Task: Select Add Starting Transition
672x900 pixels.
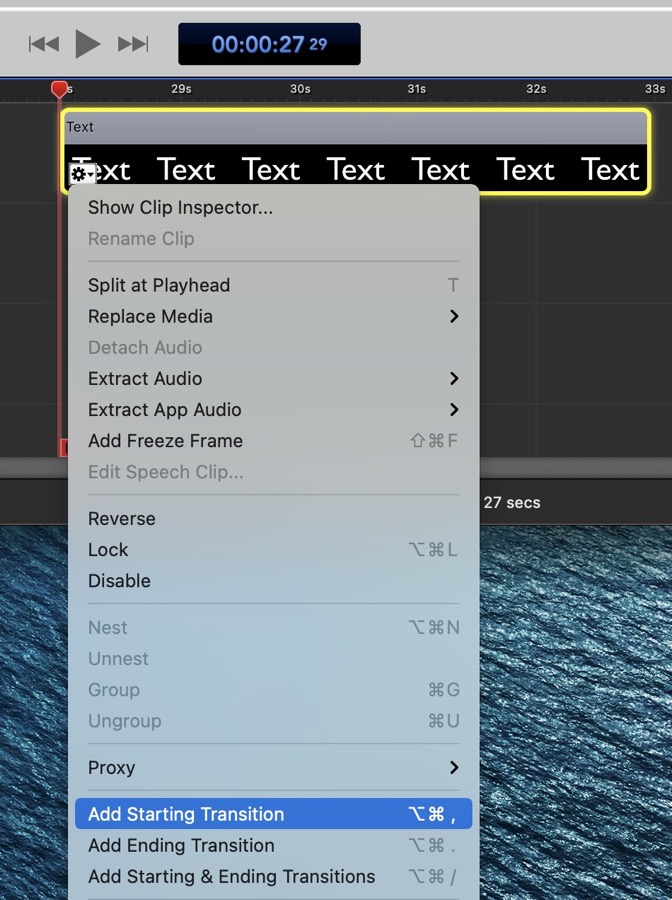Action: (x=186, y=815)
